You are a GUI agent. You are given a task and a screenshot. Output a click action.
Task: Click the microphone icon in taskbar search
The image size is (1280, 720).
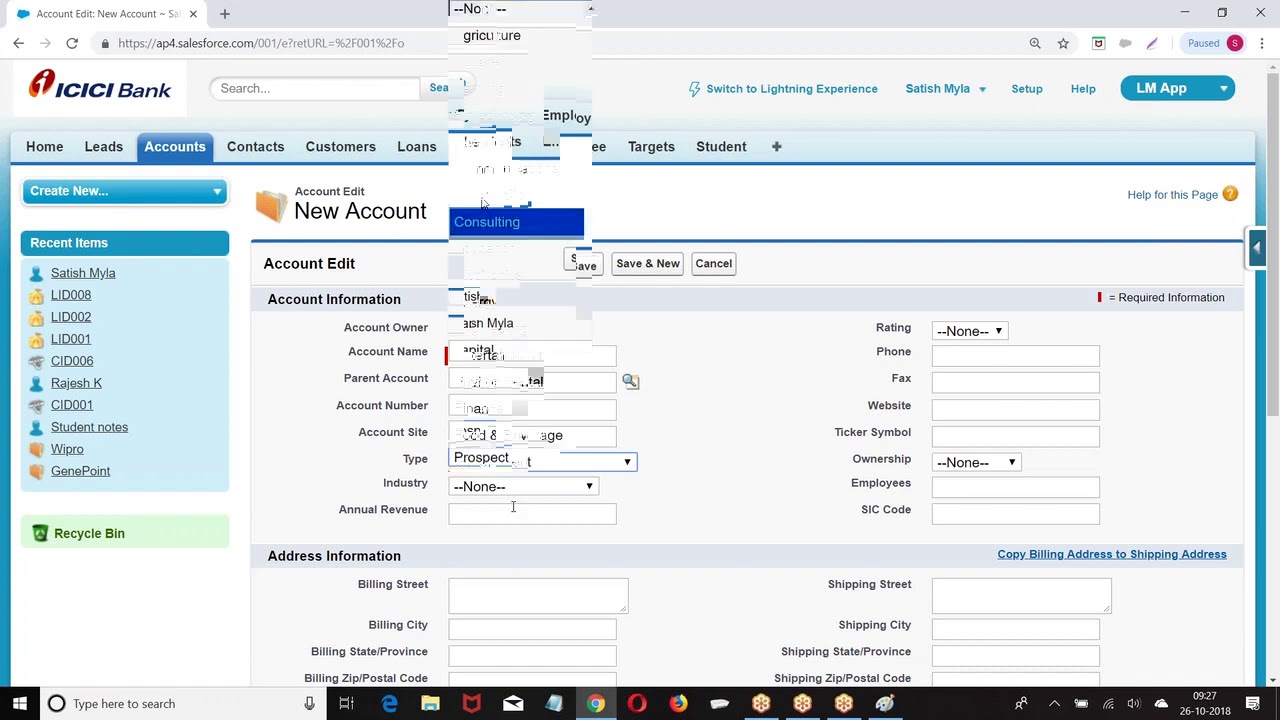click(309, 703)
